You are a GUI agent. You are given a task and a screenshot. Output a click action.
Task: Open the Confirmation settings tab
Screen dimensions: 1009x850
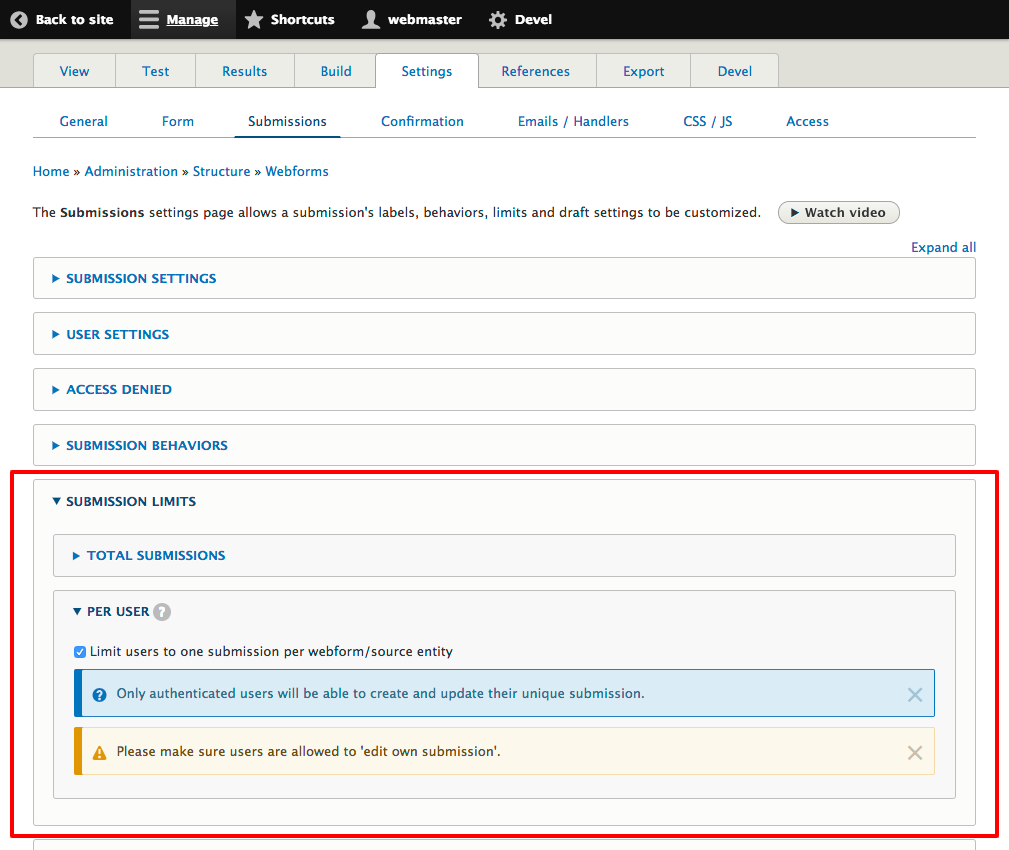[421, 121]
